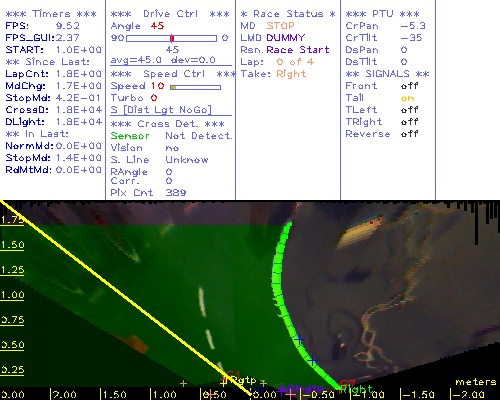Click the DsTilt value 0
This screenshot has width=500, height=400.
click(404, 62)
